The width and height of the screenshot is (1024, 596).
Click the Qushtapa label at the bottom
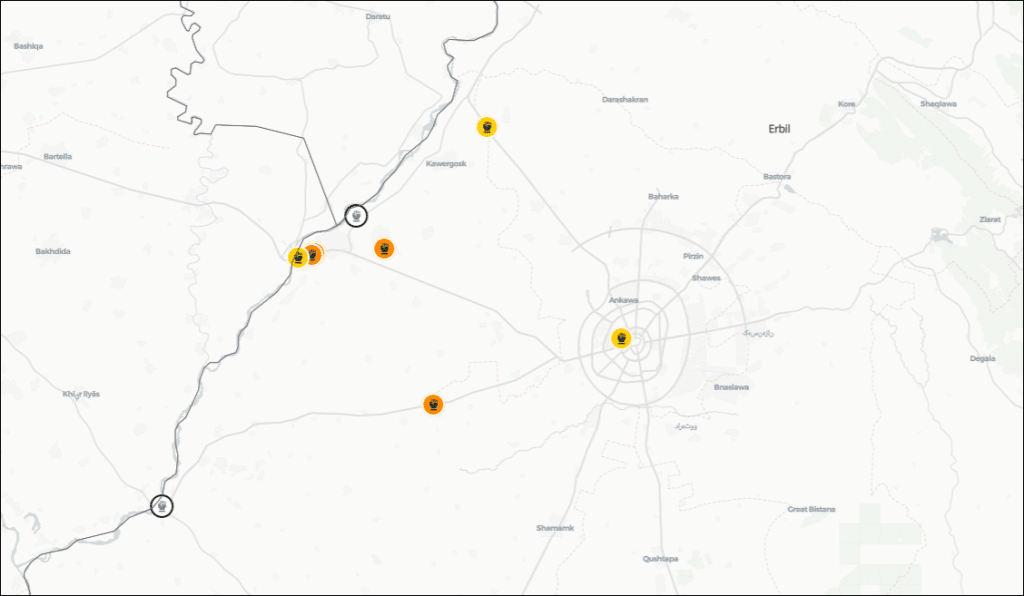[x=660, y=559]
